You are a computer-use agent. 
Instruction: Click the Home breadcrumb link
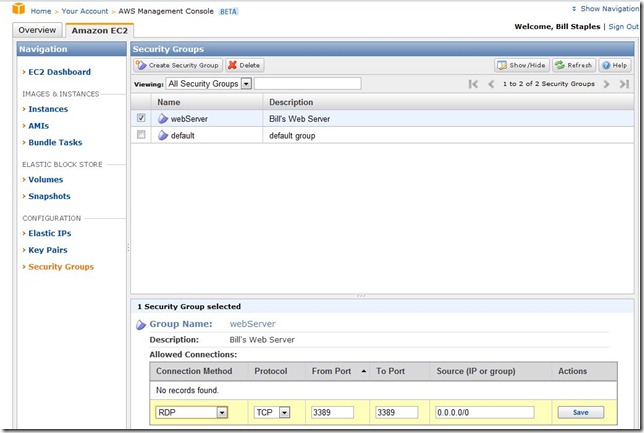41,11
